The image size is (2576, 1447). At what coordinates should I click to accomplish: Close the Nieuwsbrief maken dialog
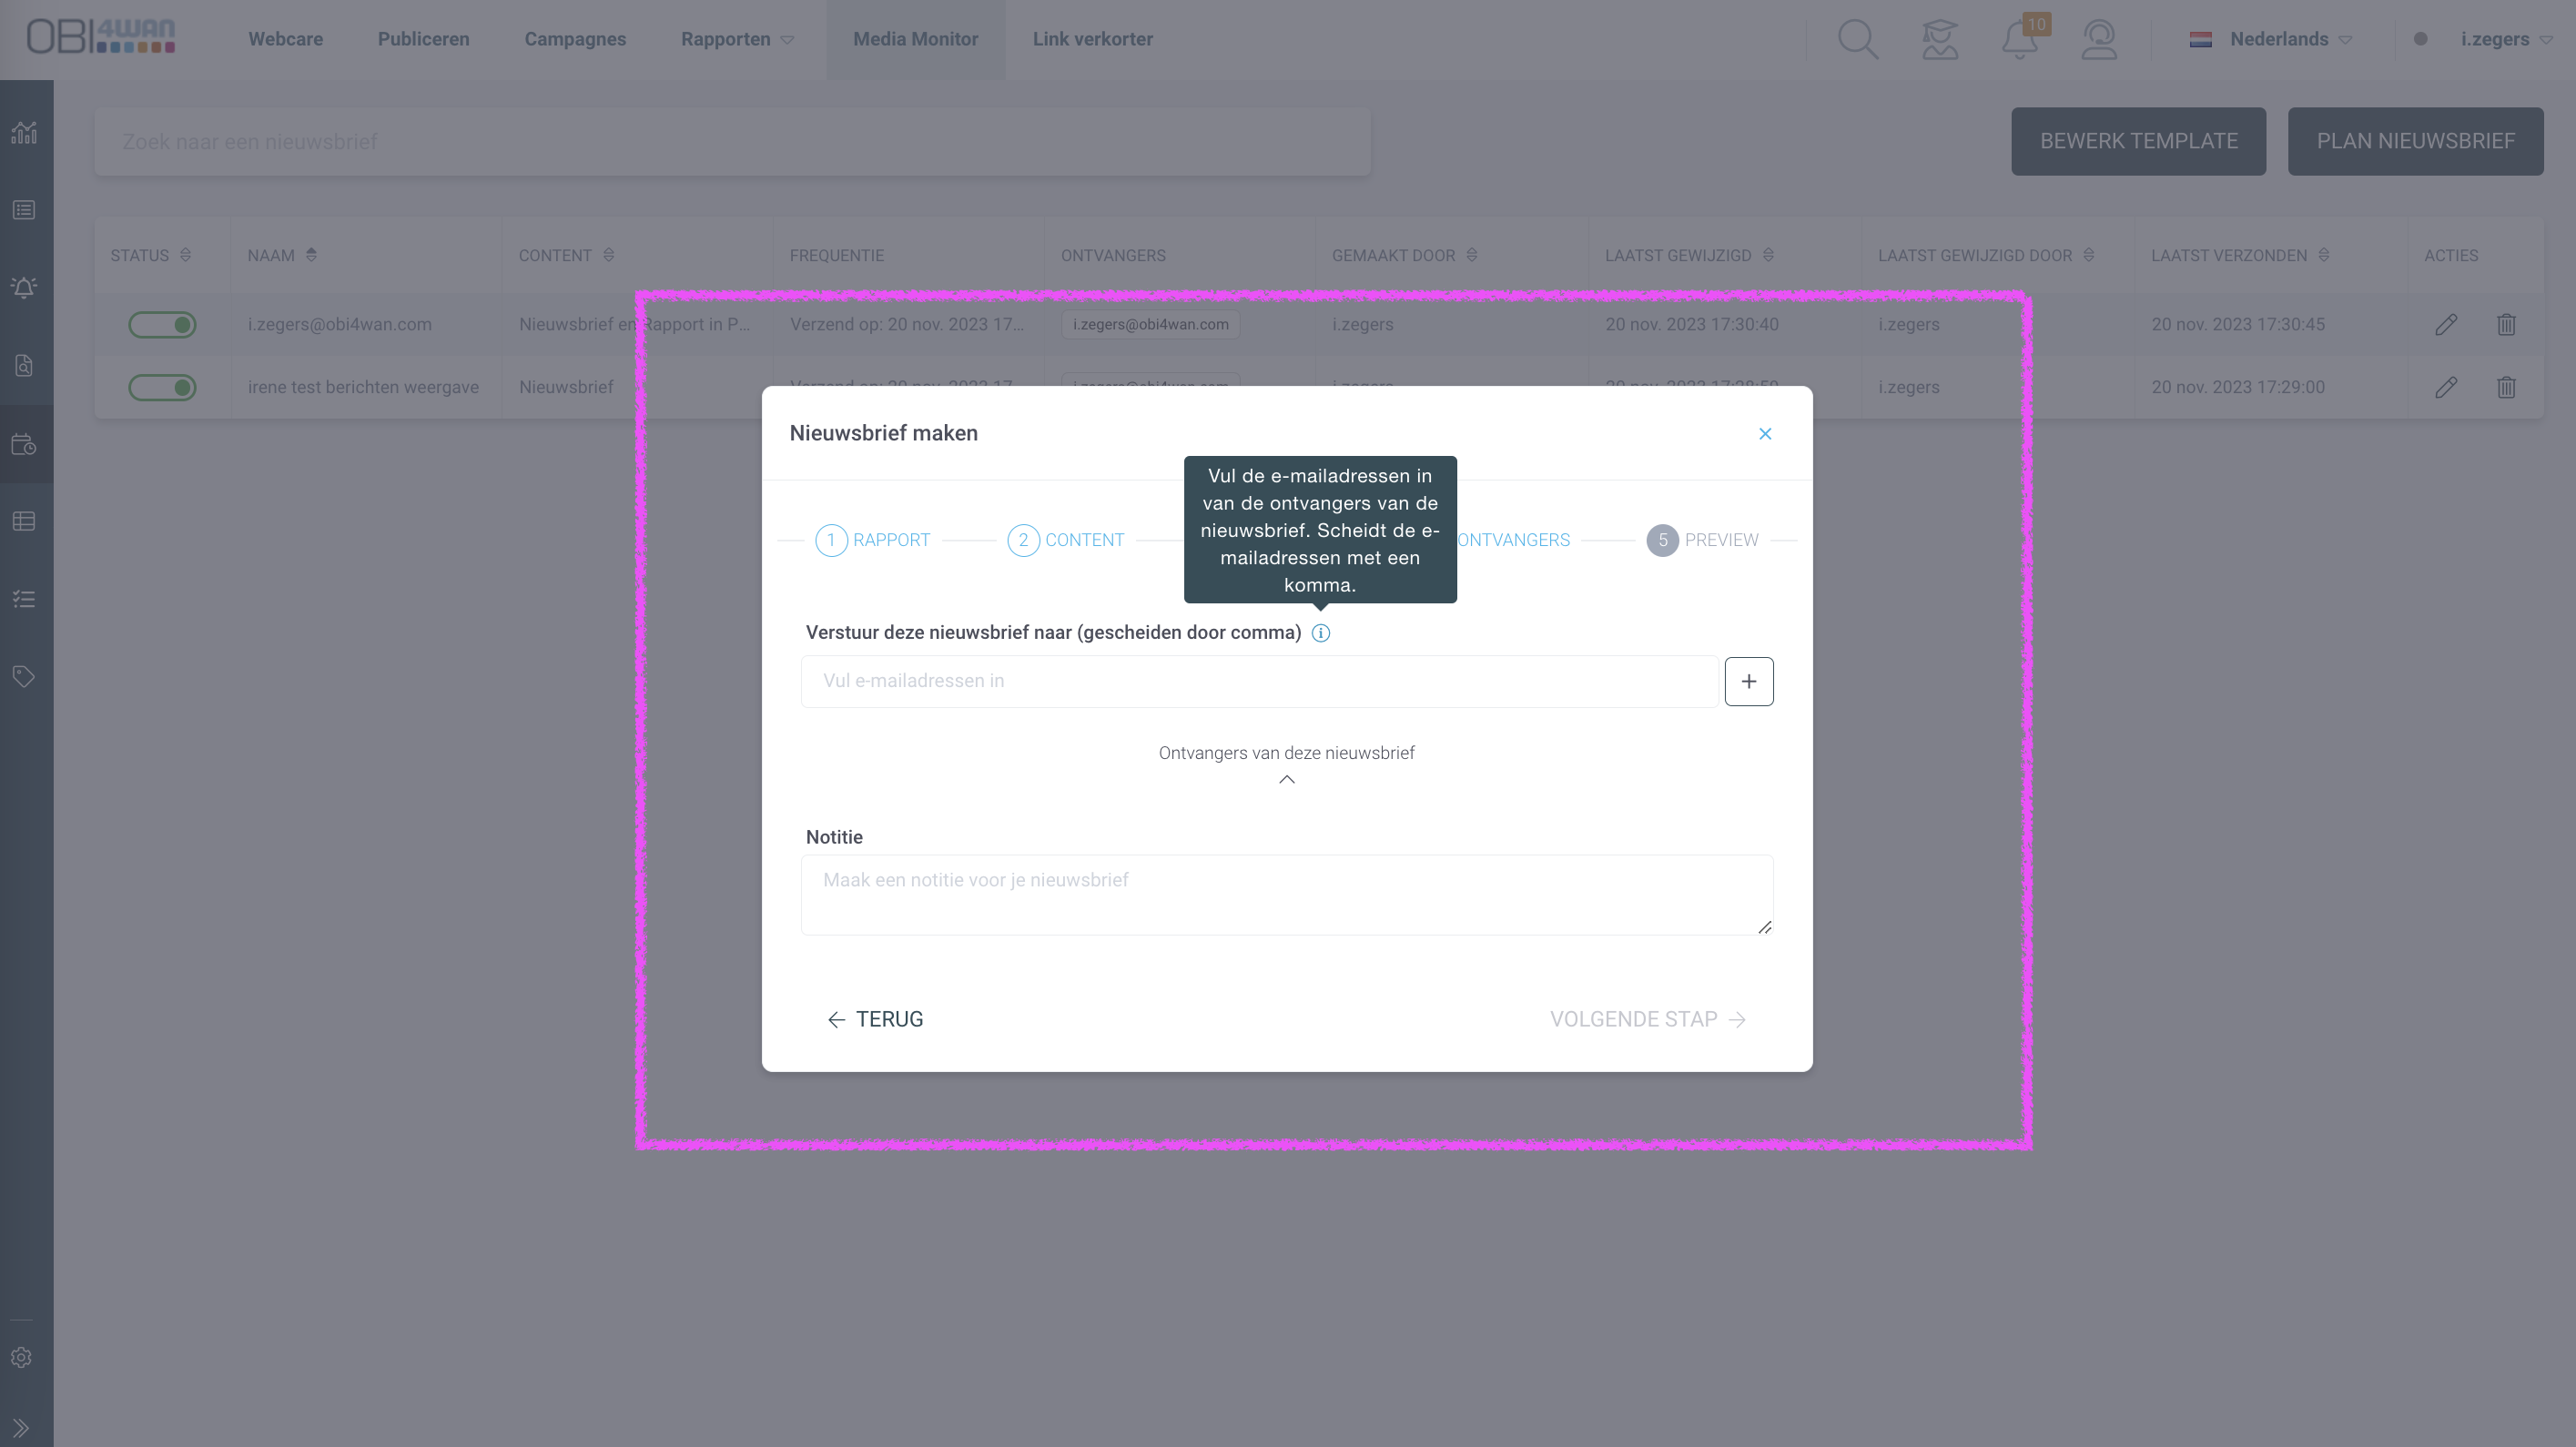[x=1765, y=433]
